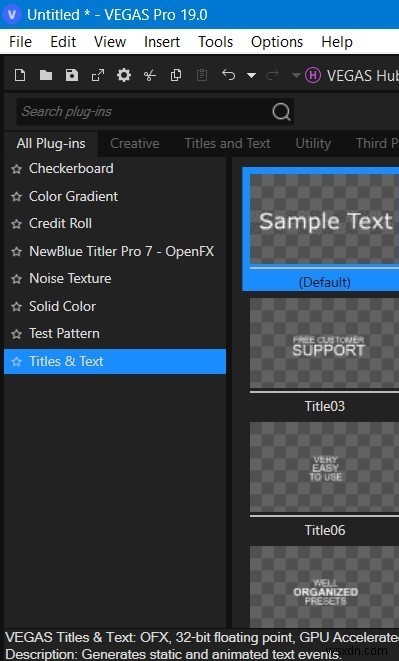Switch to the Creative tab
The height and width of the screenshot is (661, 399).
pyautogui.click(x=135, y=144)
